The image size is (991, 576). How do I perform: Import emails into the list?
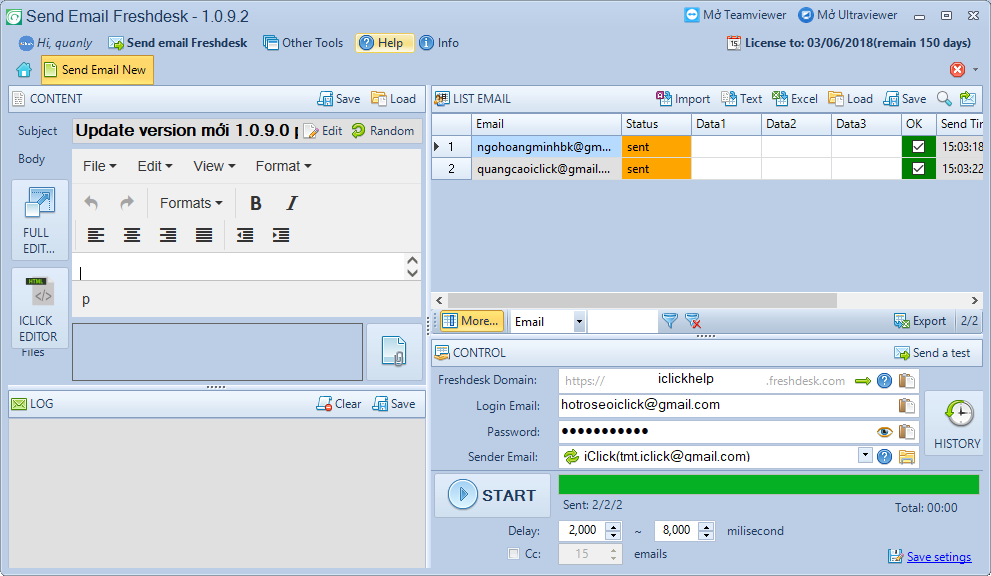683,99
